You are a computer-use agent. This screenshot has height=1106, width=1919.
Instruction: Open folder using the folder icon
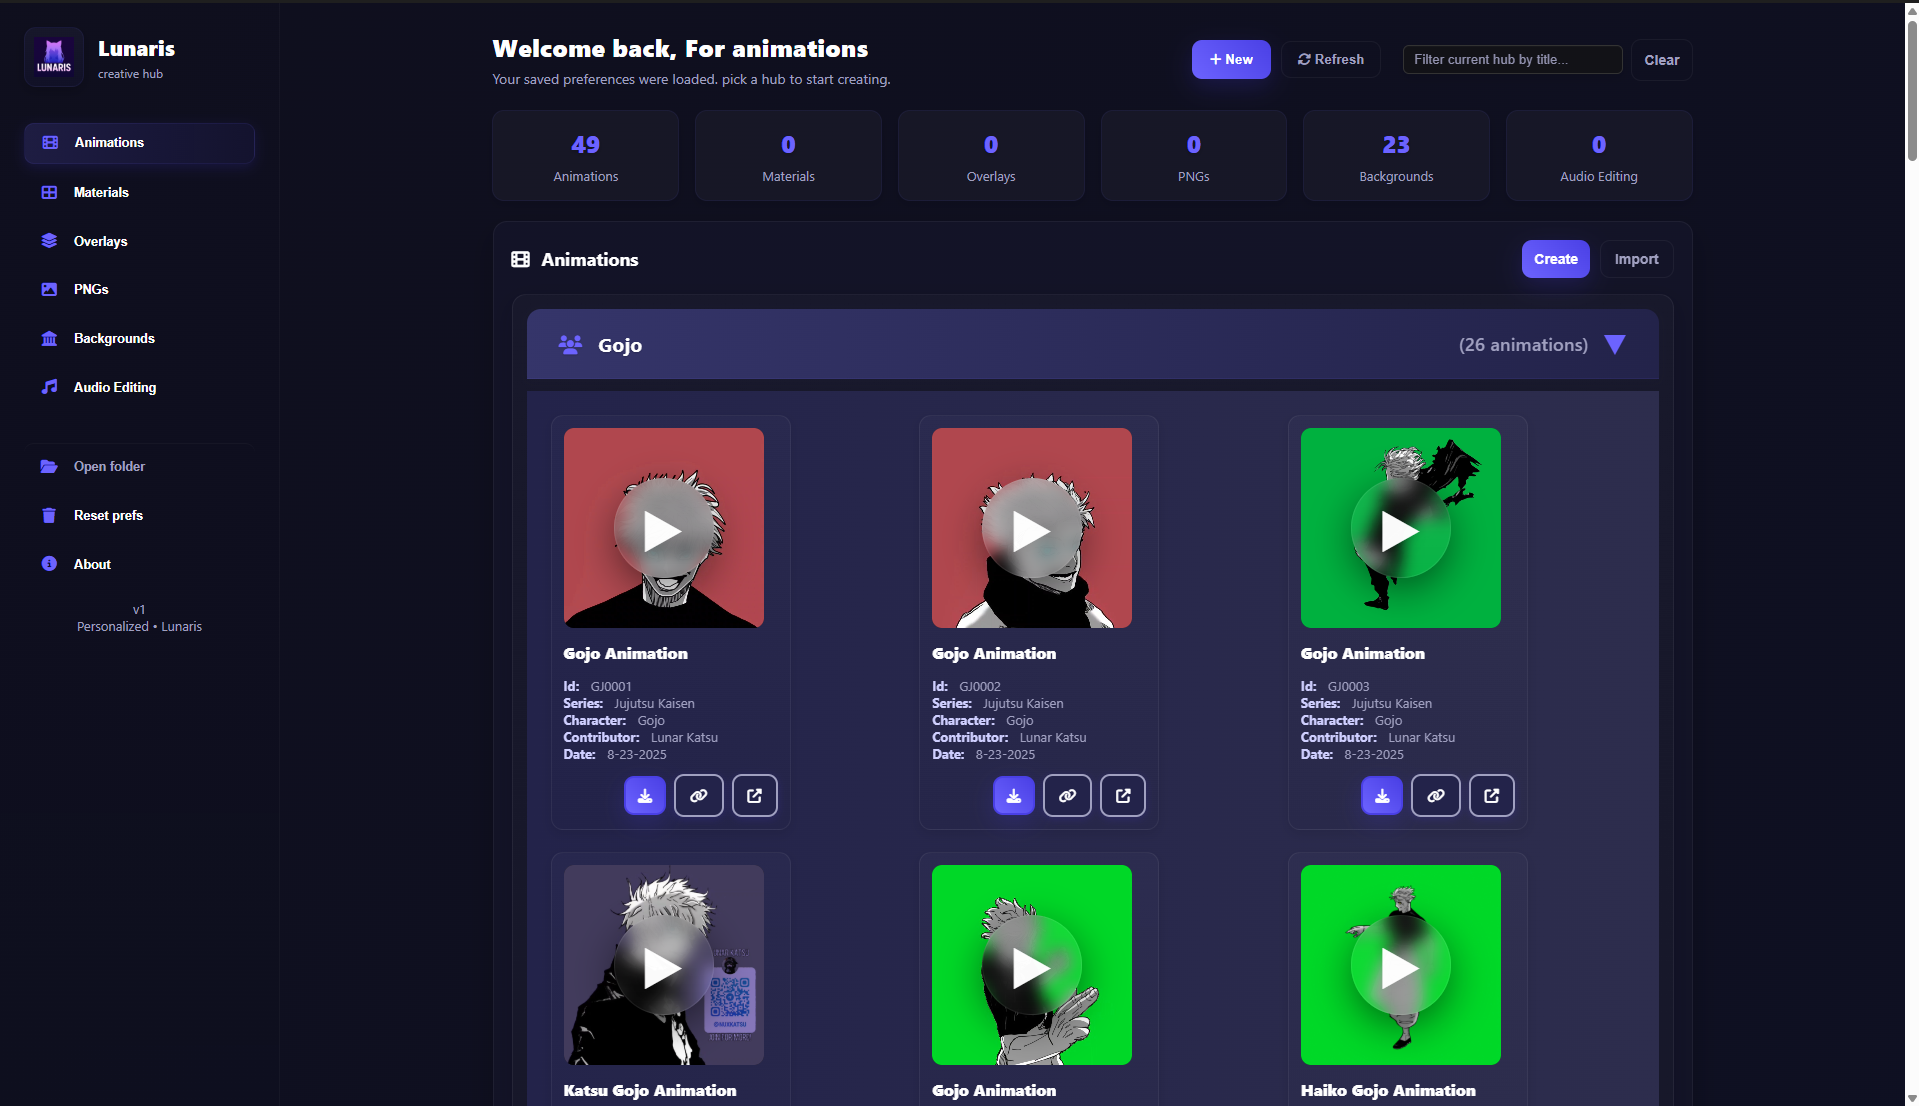(x=49, y=466)
